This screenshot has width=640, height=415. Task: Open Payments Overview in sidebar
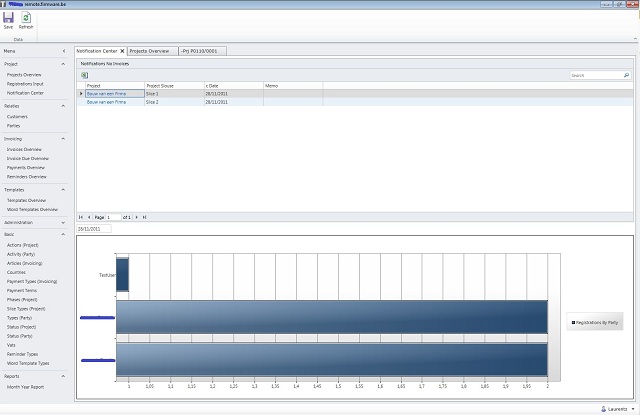tap(26, 168)
